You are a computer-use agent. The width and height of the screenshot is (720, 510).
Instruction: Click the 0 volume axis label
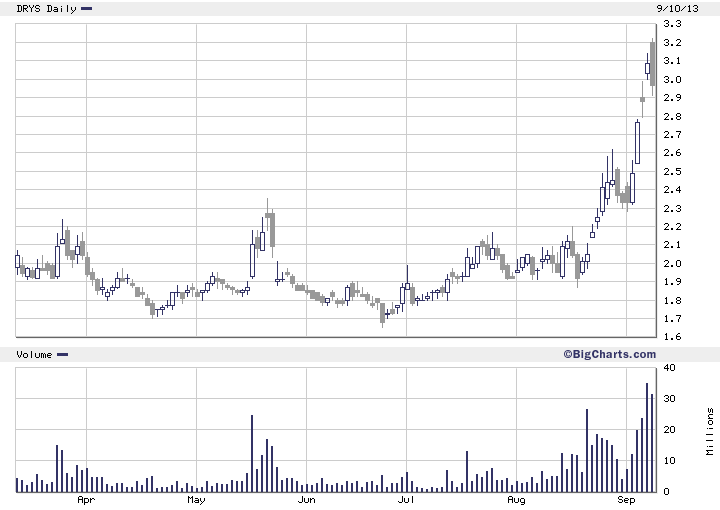[666, 492]
